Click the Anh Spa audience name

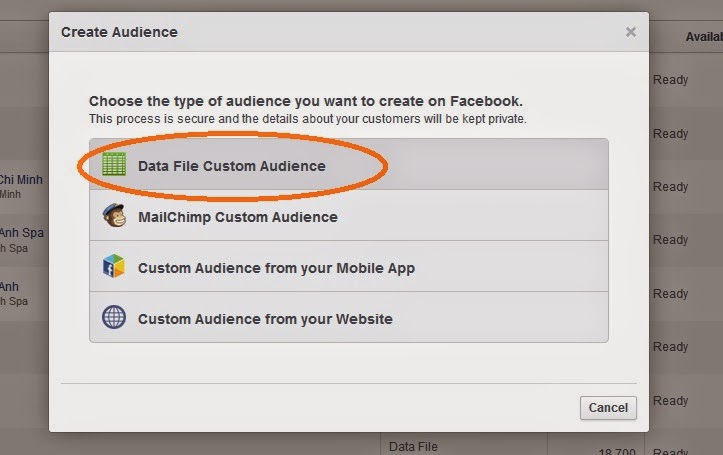(x=22, y=233)
